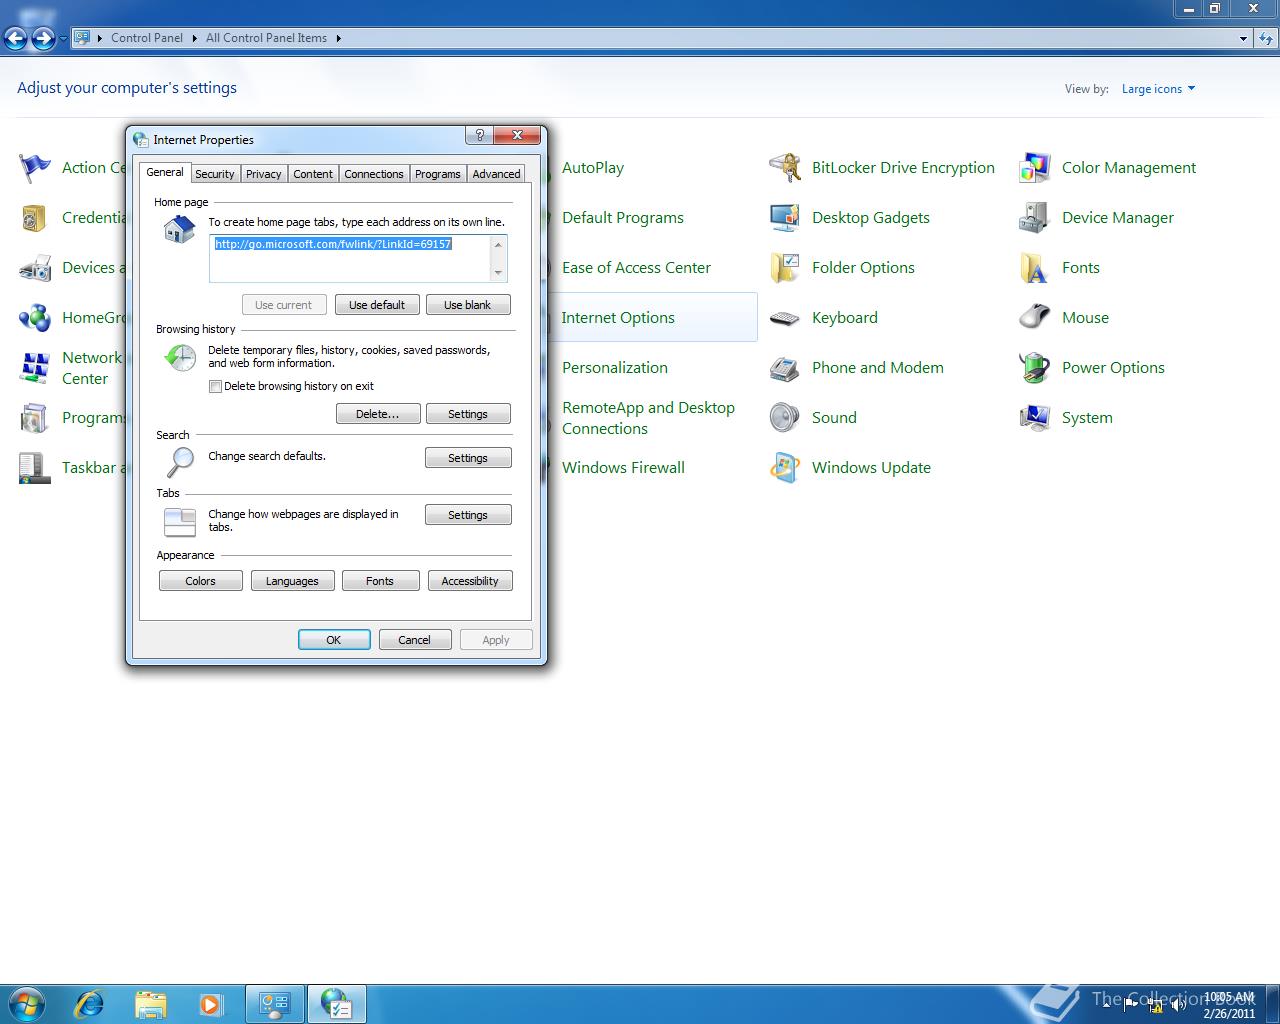Open the Windows Update icon
Screen dimensions: 1280x1024
pyautogui.click(x=785, y=468)
